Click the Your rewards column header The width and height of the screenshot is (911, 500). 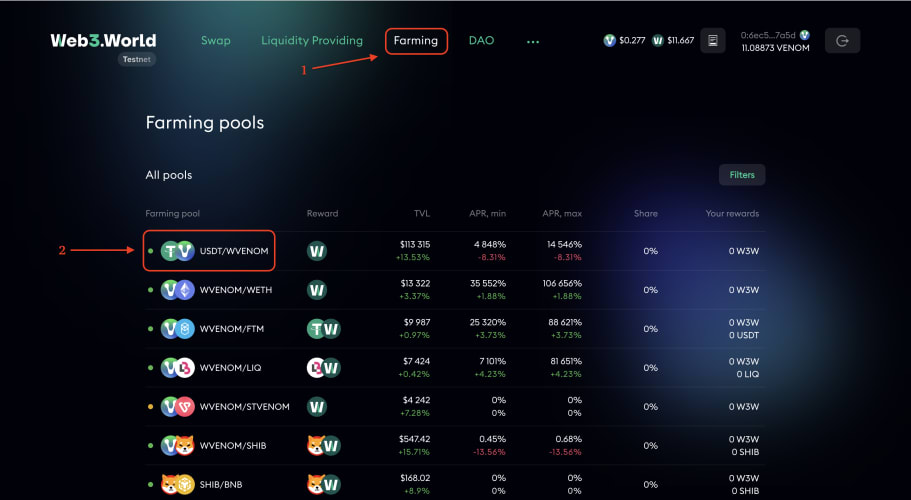(x=732, y=213)
